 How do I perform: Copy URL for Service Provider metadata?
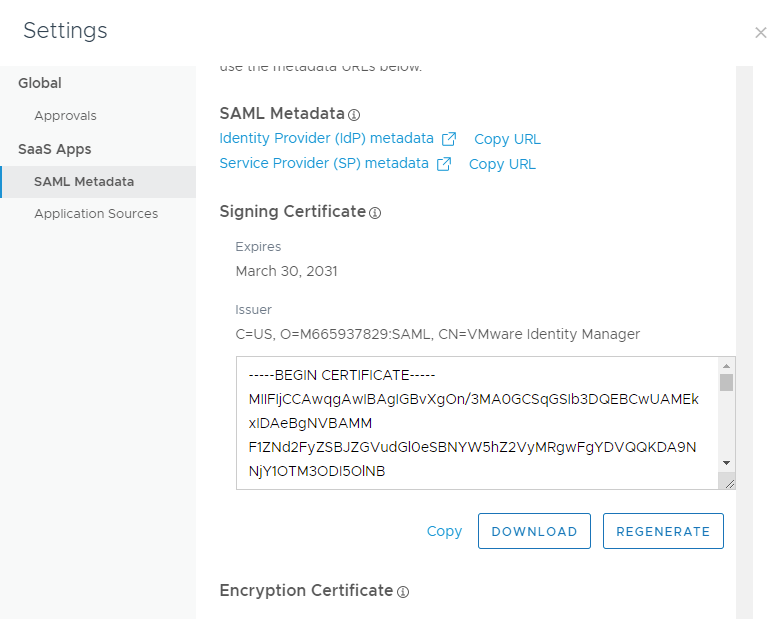tap(502, 165)
